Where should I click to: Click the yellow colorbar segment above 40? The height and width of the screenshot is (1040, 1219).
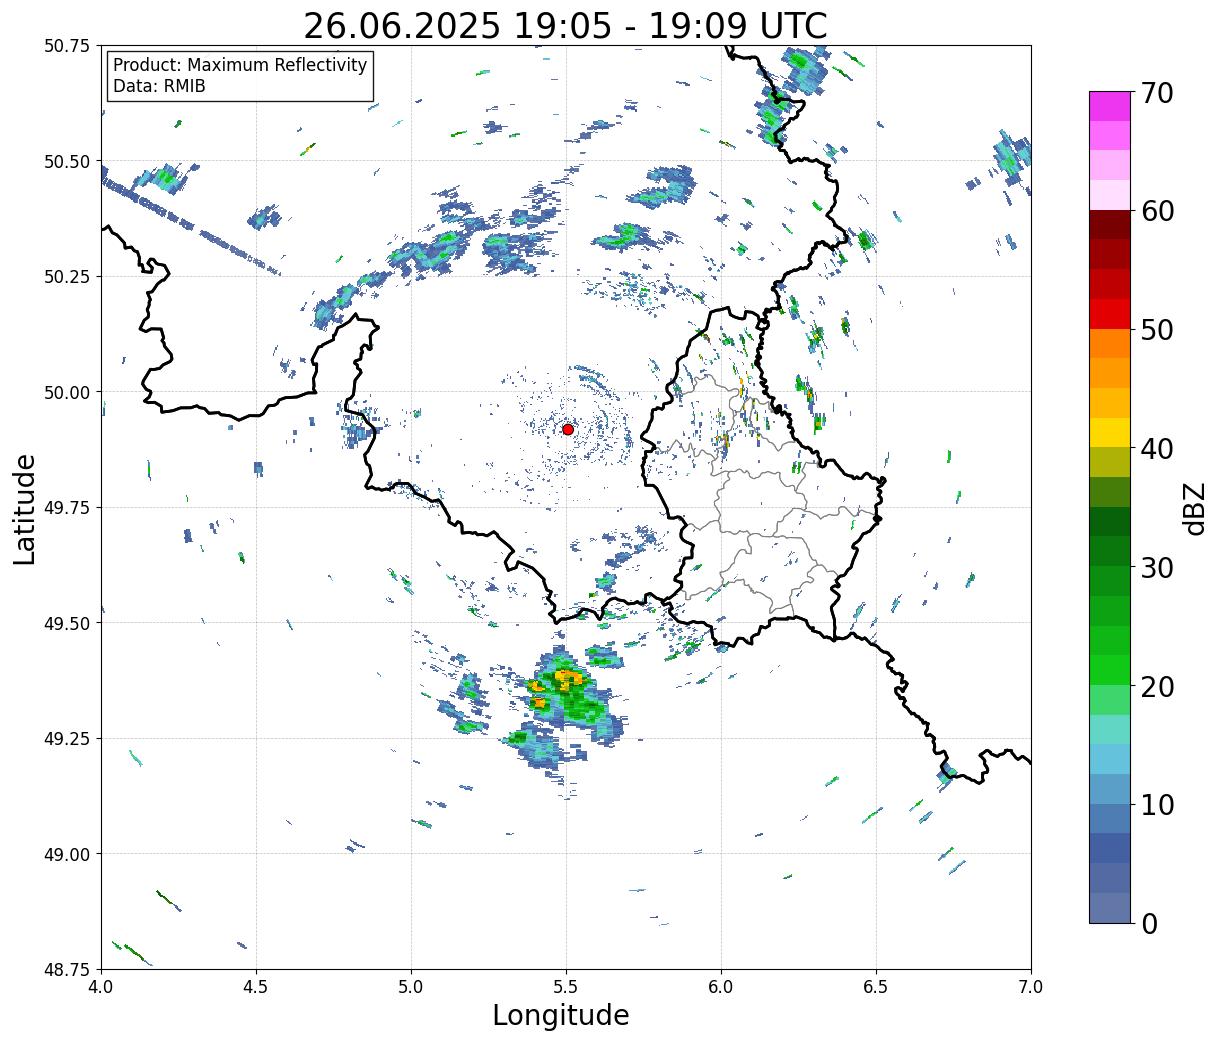1110,432
